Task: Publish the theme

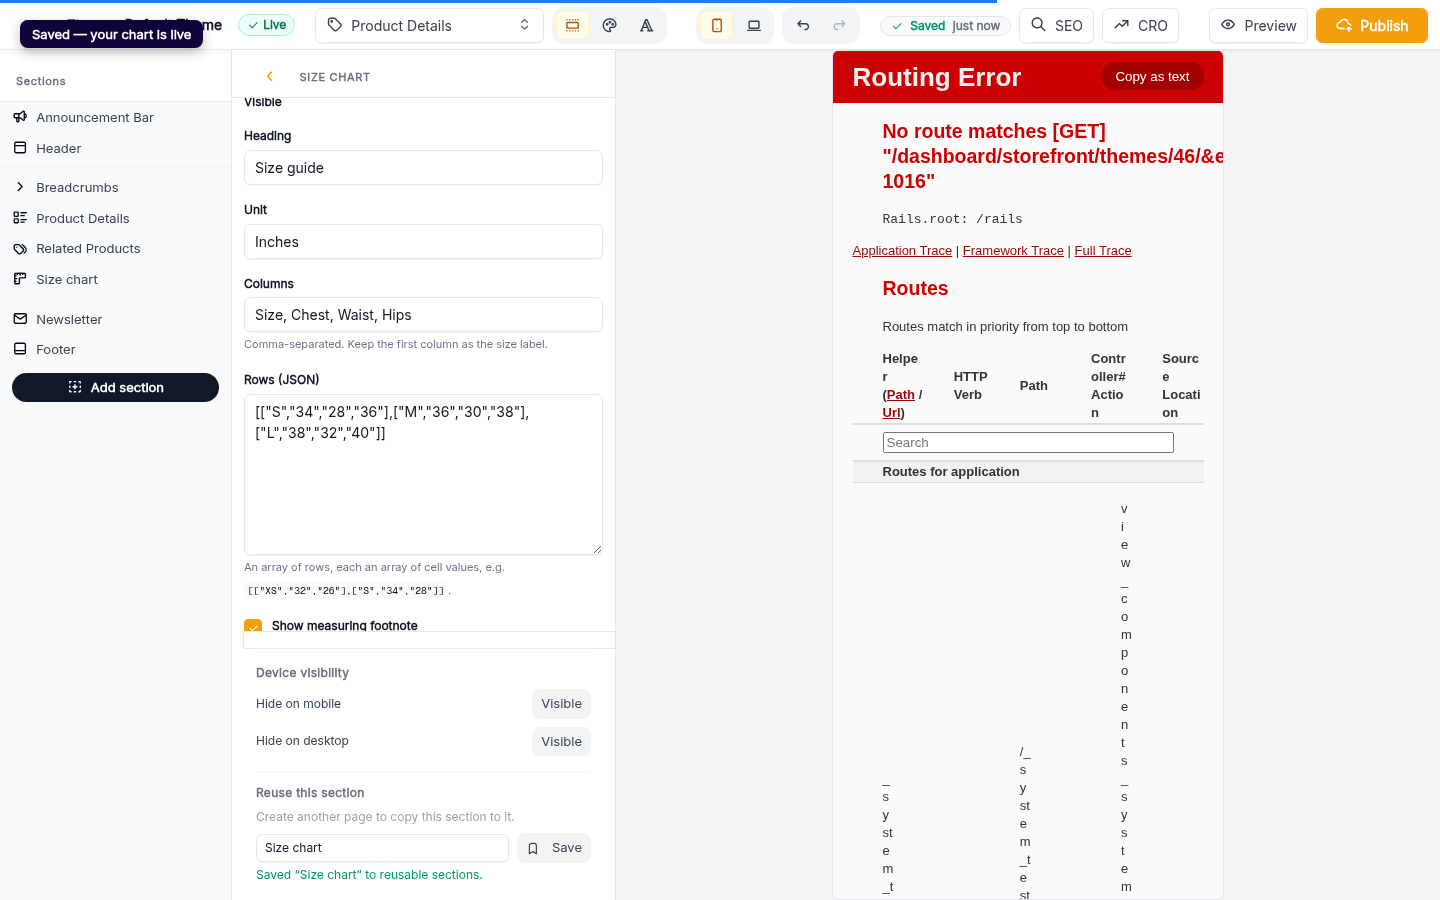Action: coord(1372,26)
